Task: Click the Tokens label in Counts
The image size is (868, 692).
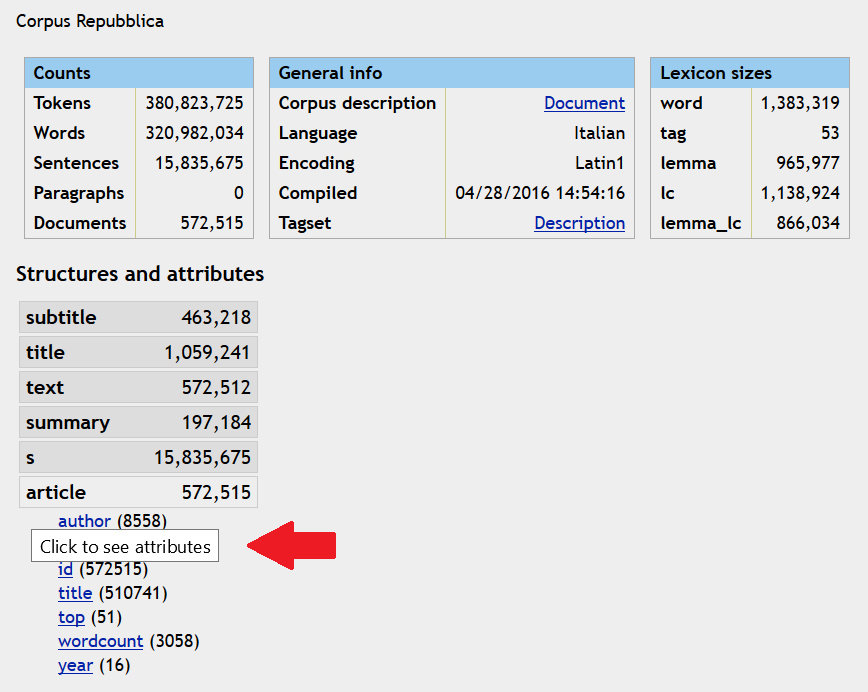Action: [62, 103]
